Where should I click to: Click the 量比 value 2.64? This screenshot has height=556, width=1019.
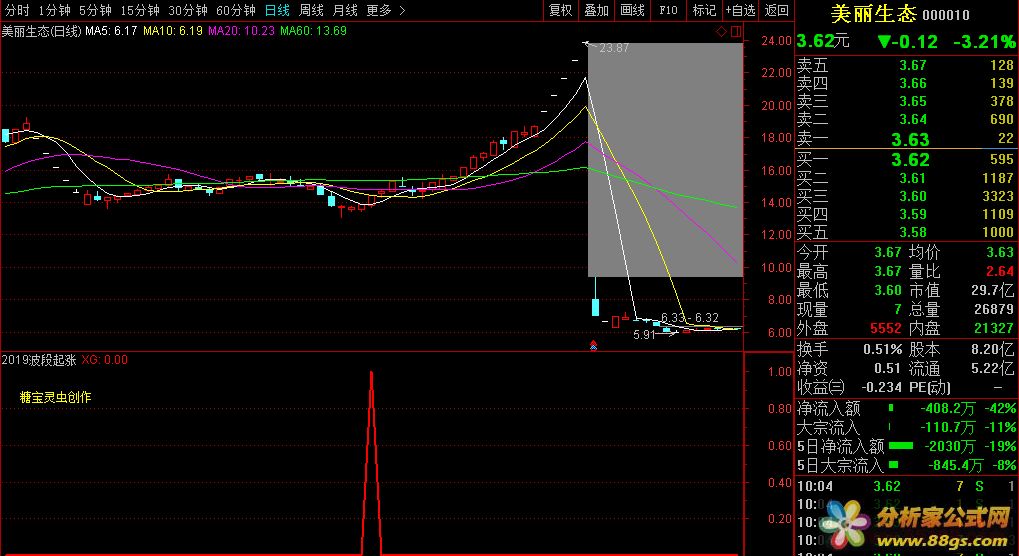click(1000, 272)
